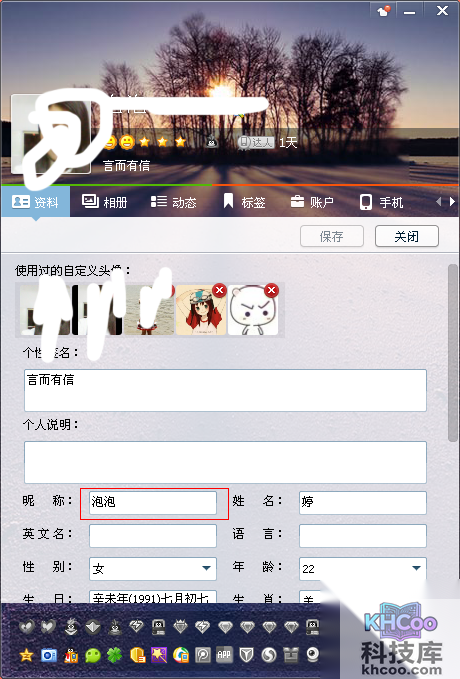
Task: Click the vertical scrollbar of the profile form
Action: pos(453,353)
